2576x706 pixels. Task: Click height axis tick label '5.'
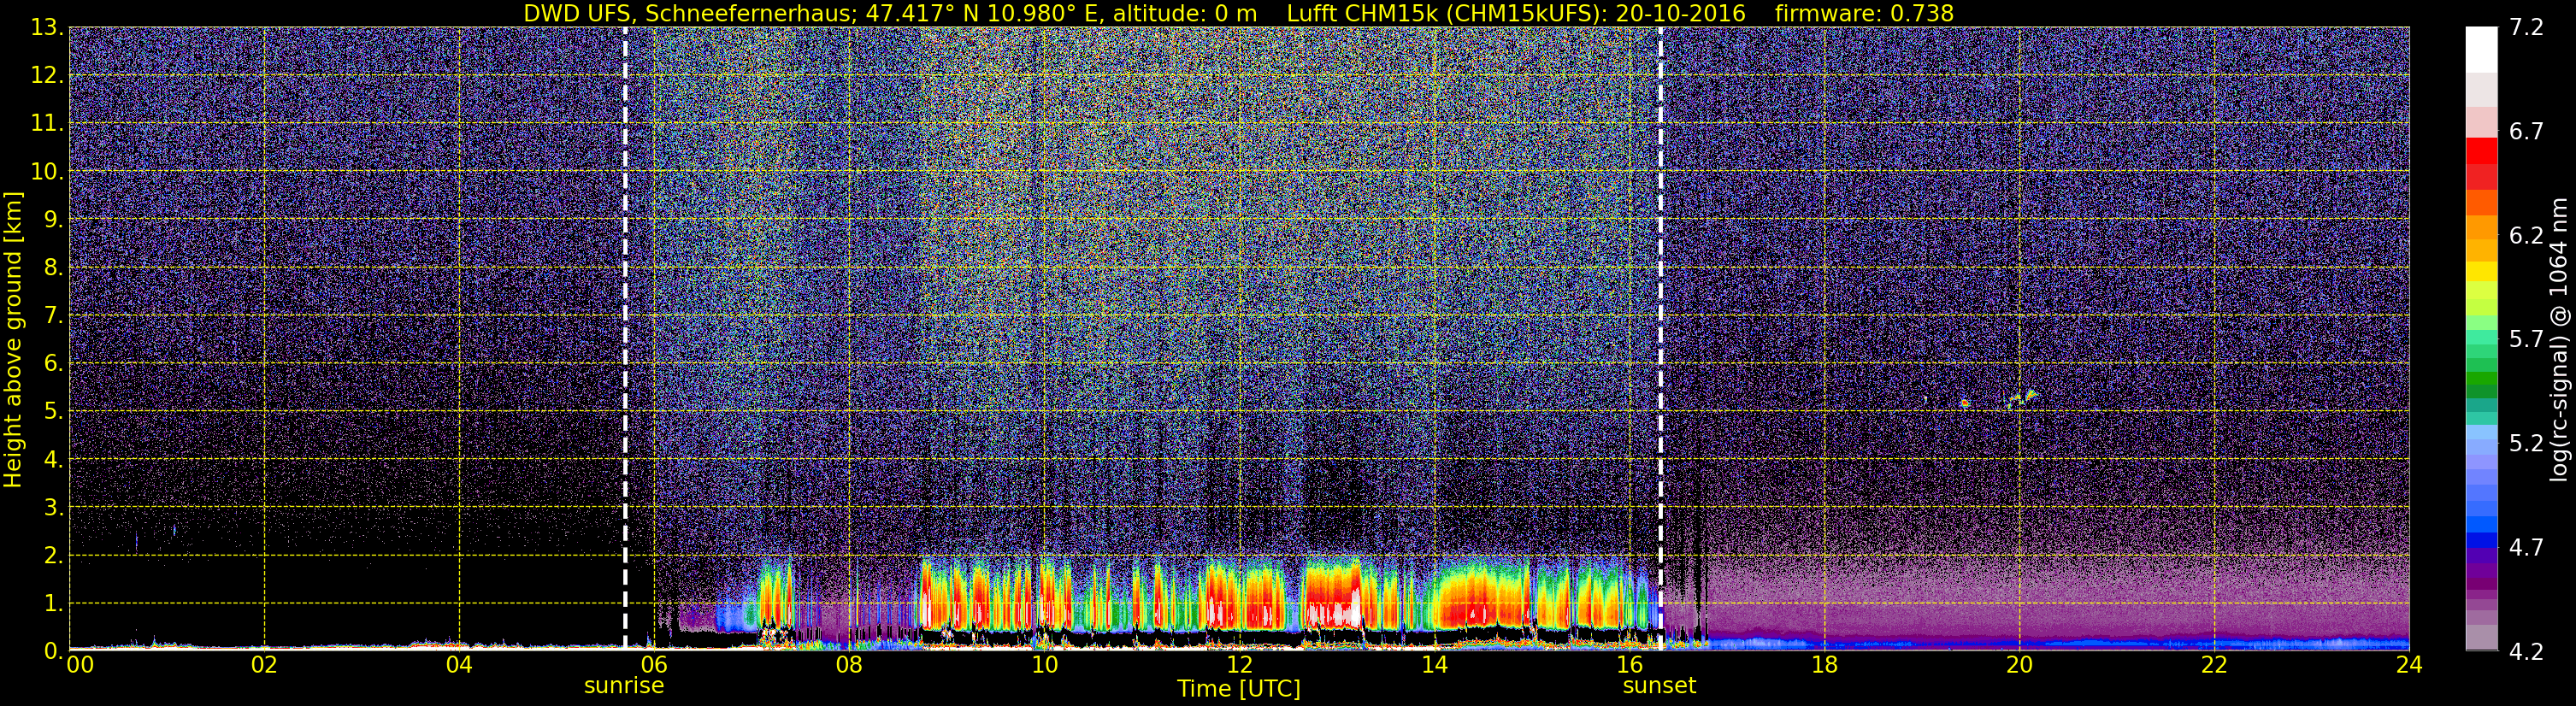pos(53,412)
